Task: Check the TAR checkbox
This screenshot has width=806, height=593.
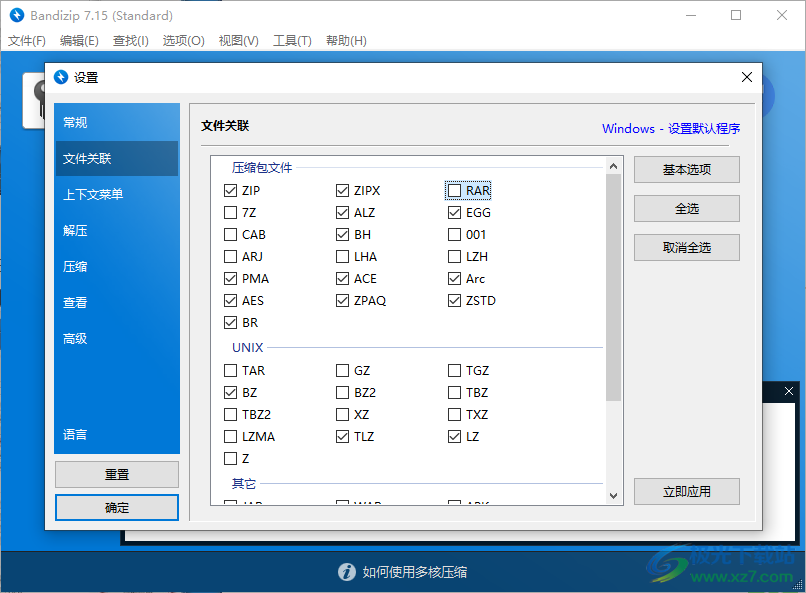Action: click(230, 370)
